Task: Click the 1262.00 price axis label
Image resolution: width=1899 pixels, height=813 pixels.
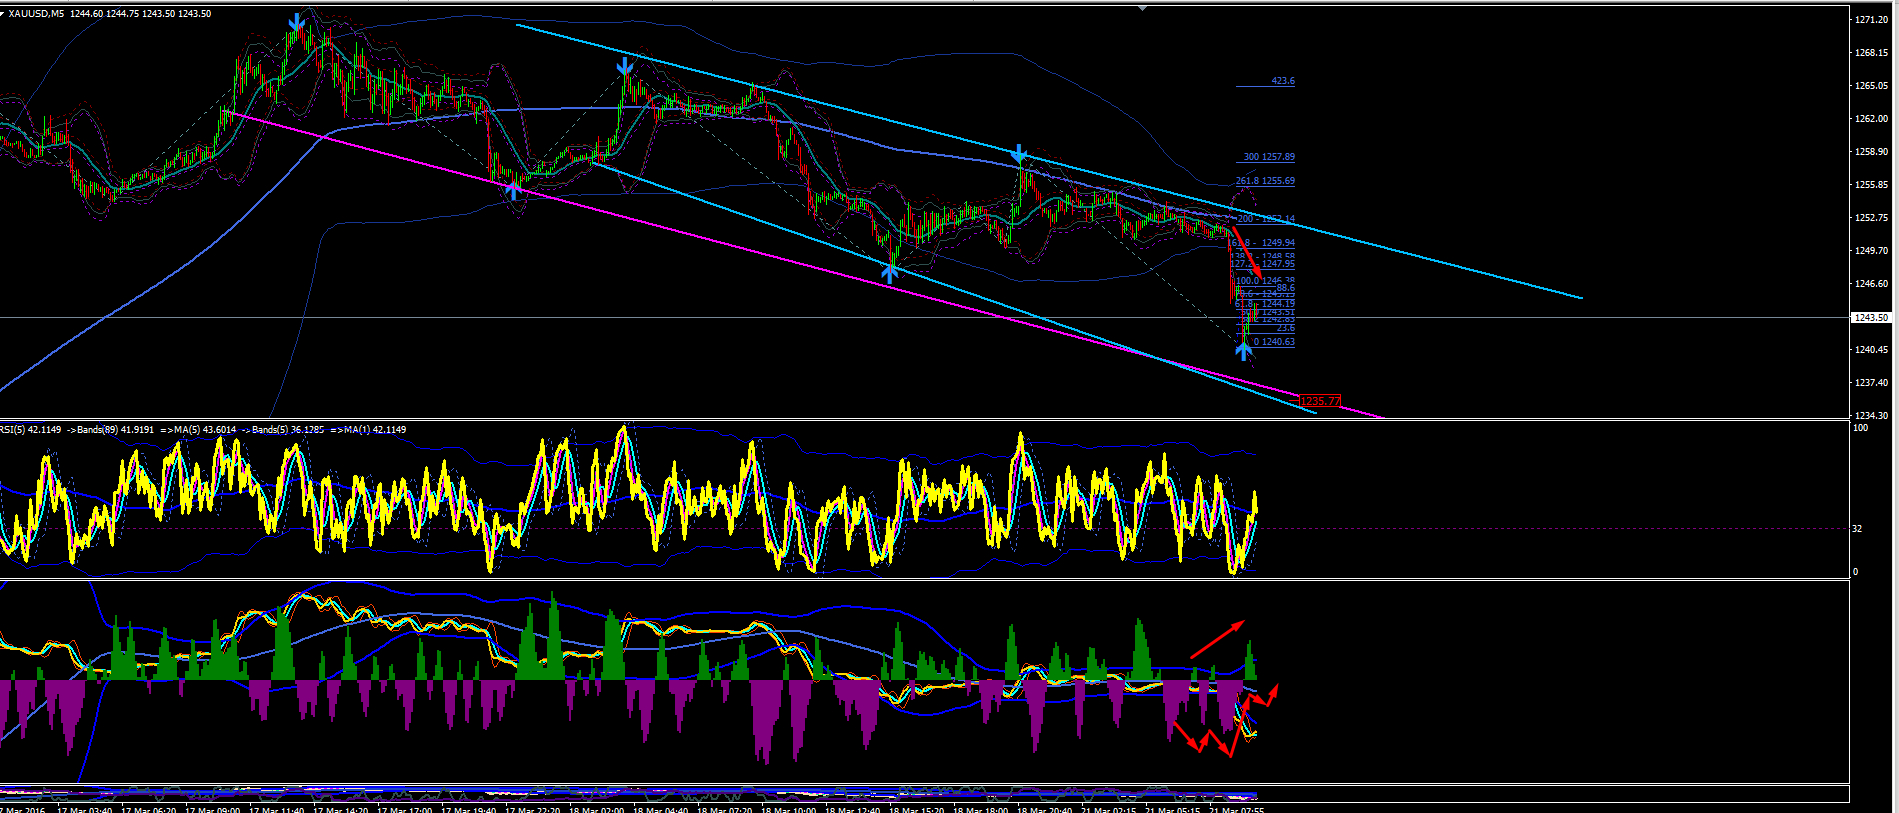Action: pos(1871,119)
